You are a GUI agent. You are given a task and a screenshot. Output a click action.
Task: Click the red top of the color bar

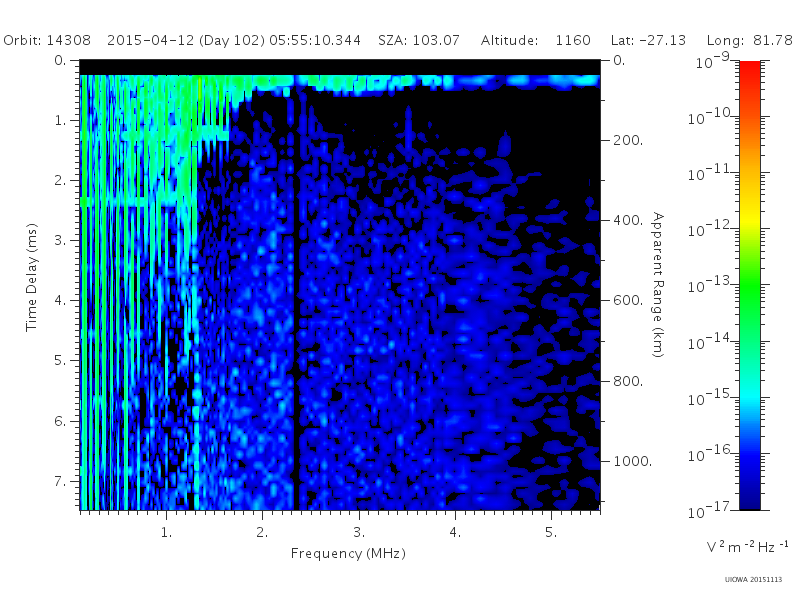coord(750,69)
